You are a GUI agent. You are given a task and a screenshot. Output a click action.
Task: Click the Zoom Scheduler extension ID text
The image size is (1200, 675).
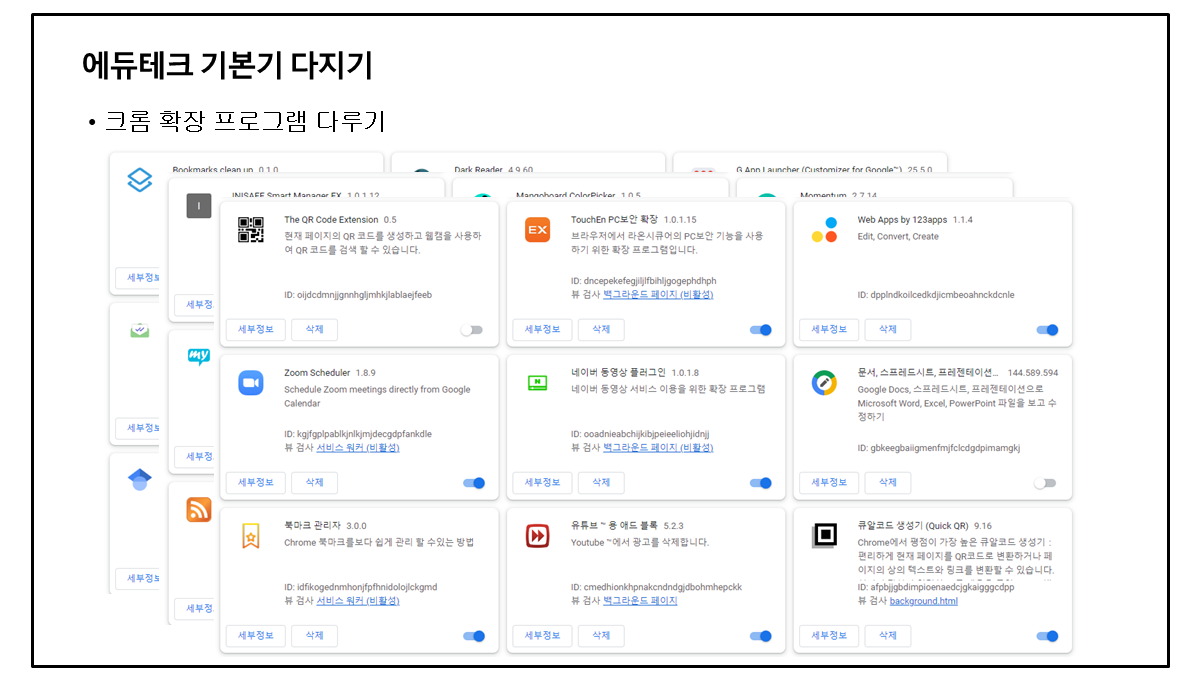358,434
